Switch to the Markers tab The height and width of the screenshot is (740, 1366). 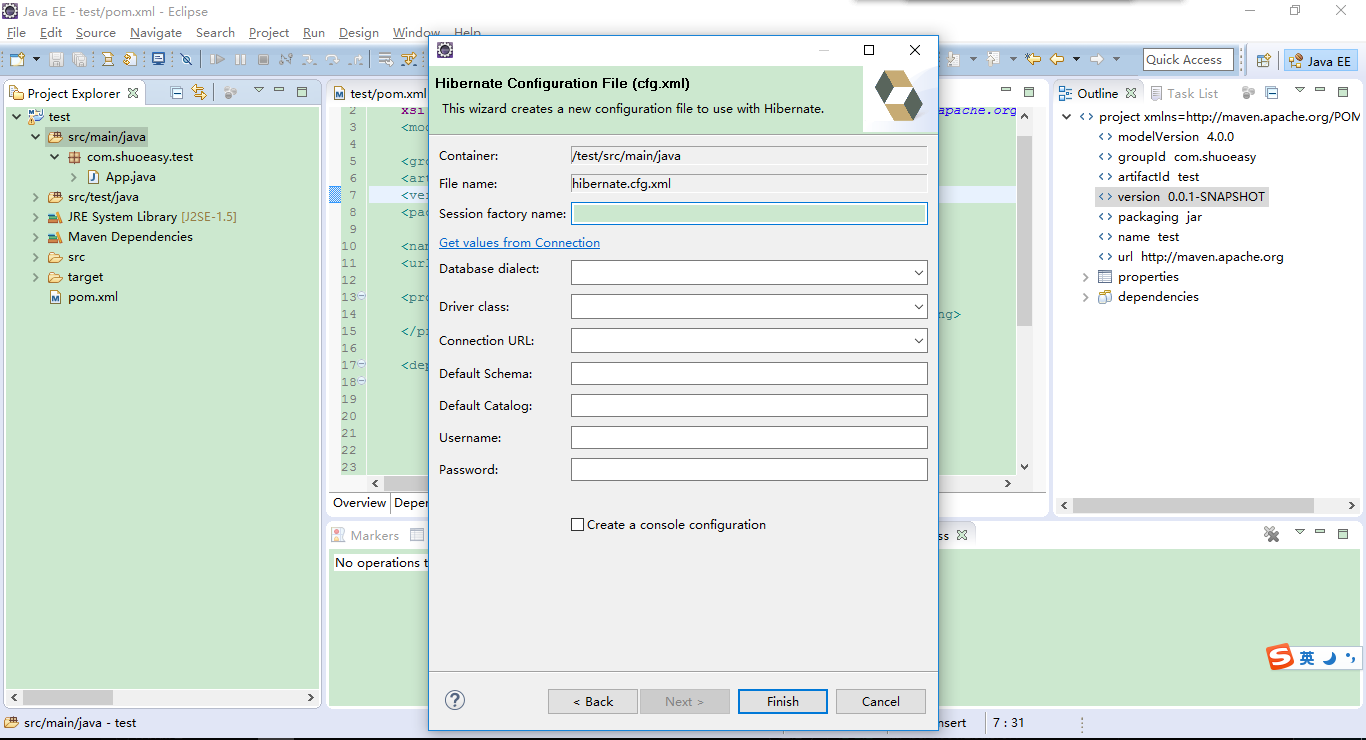pos(365,535)
